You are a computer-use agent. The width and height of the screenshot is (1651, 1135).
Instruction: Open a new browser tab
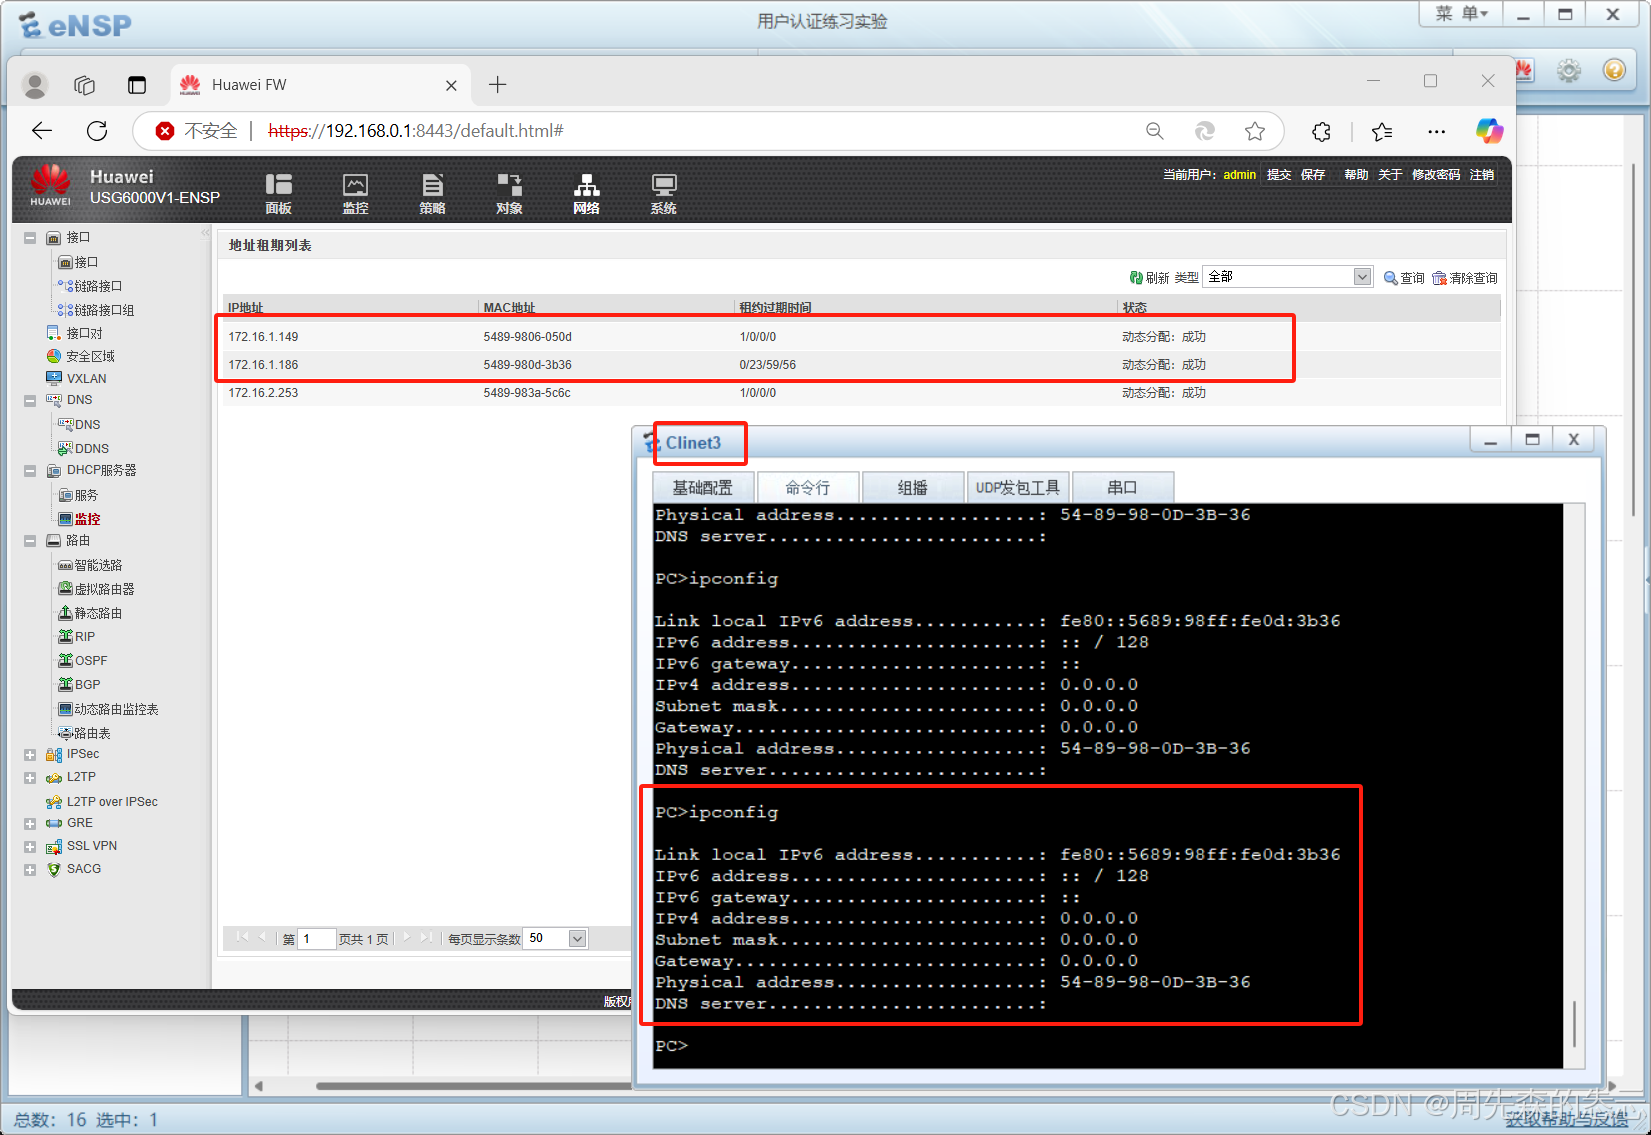point(497,85)
